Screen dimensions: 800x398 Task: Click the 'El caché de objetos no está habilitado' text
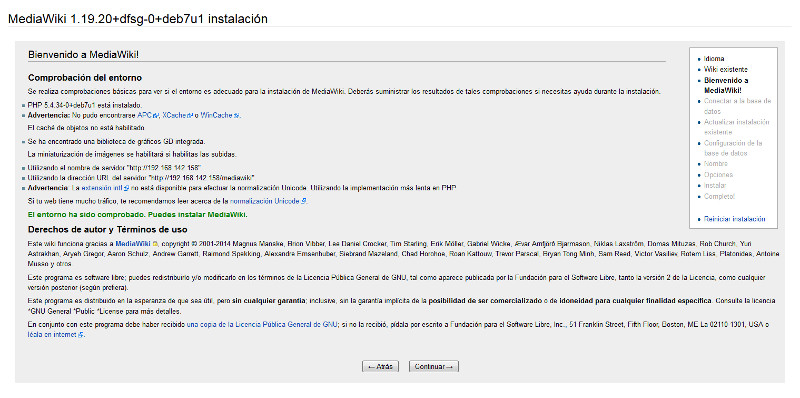tap(86, 128)
